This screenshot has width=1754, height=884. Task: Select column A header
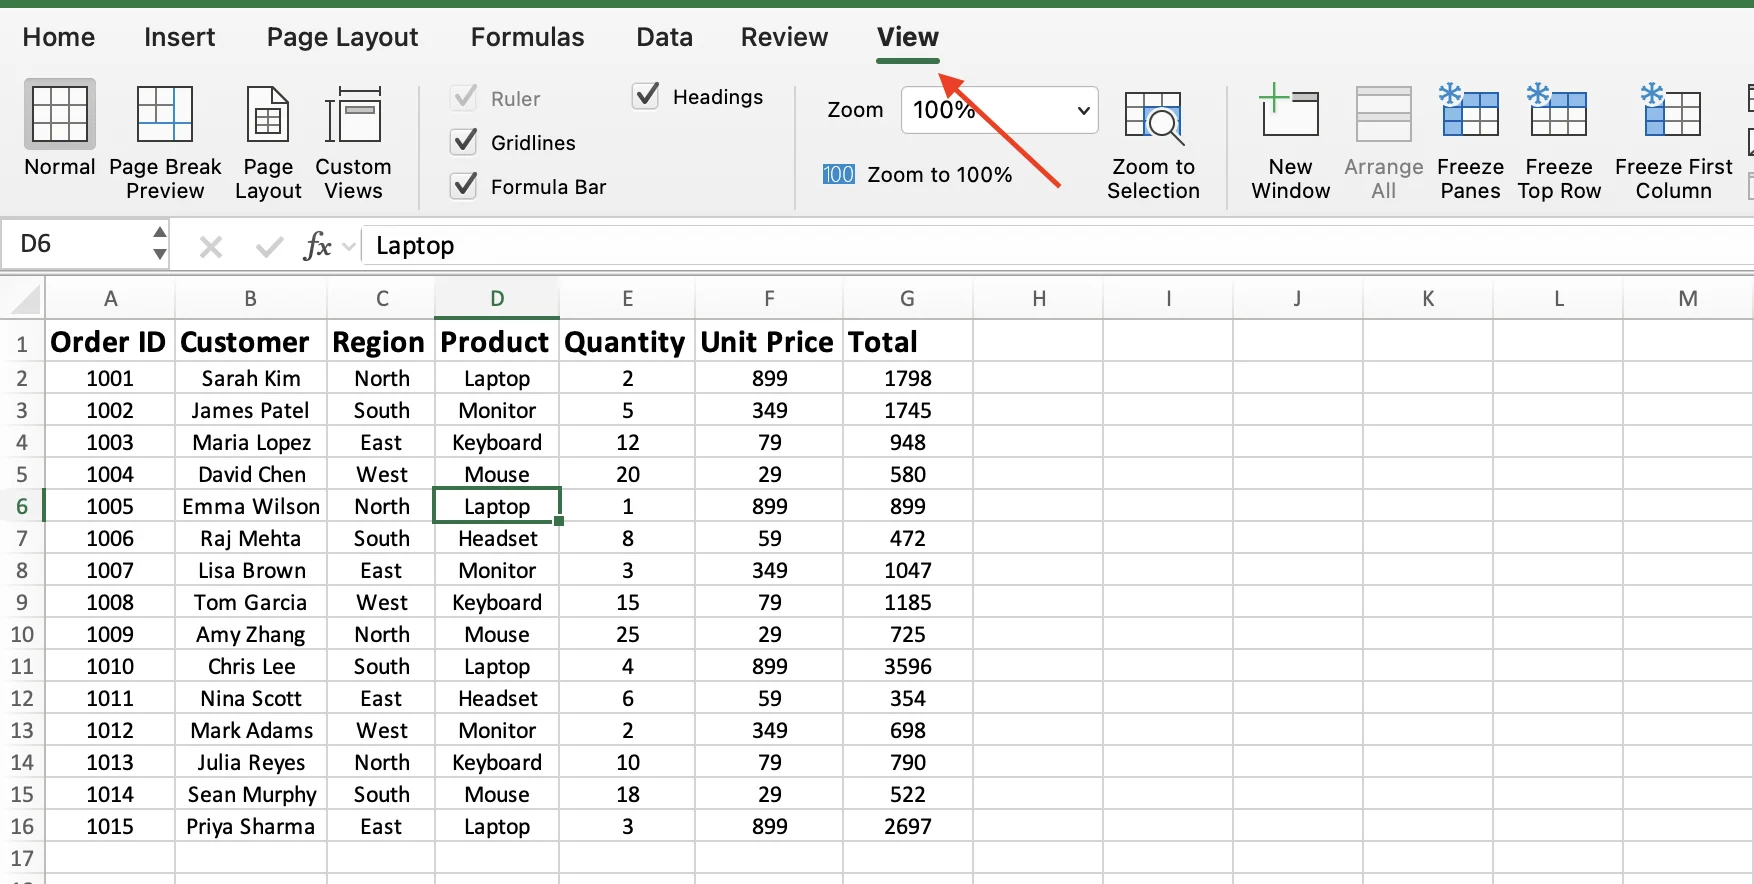pos(110,299)
